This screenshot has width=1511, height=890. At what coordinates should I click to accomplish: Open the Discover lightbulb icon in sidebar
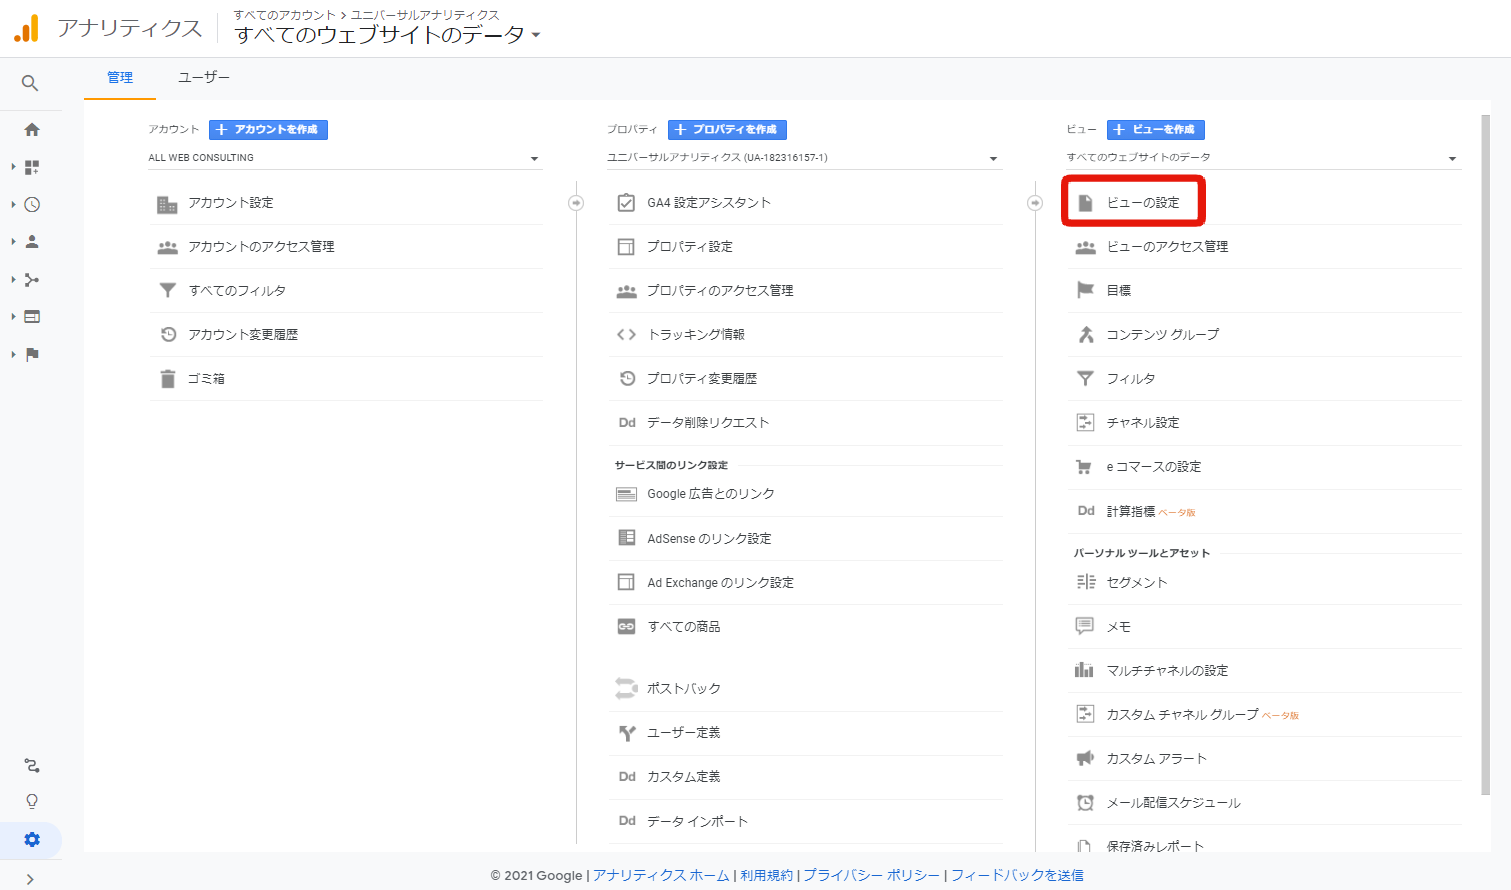click(x=32, y=801)
